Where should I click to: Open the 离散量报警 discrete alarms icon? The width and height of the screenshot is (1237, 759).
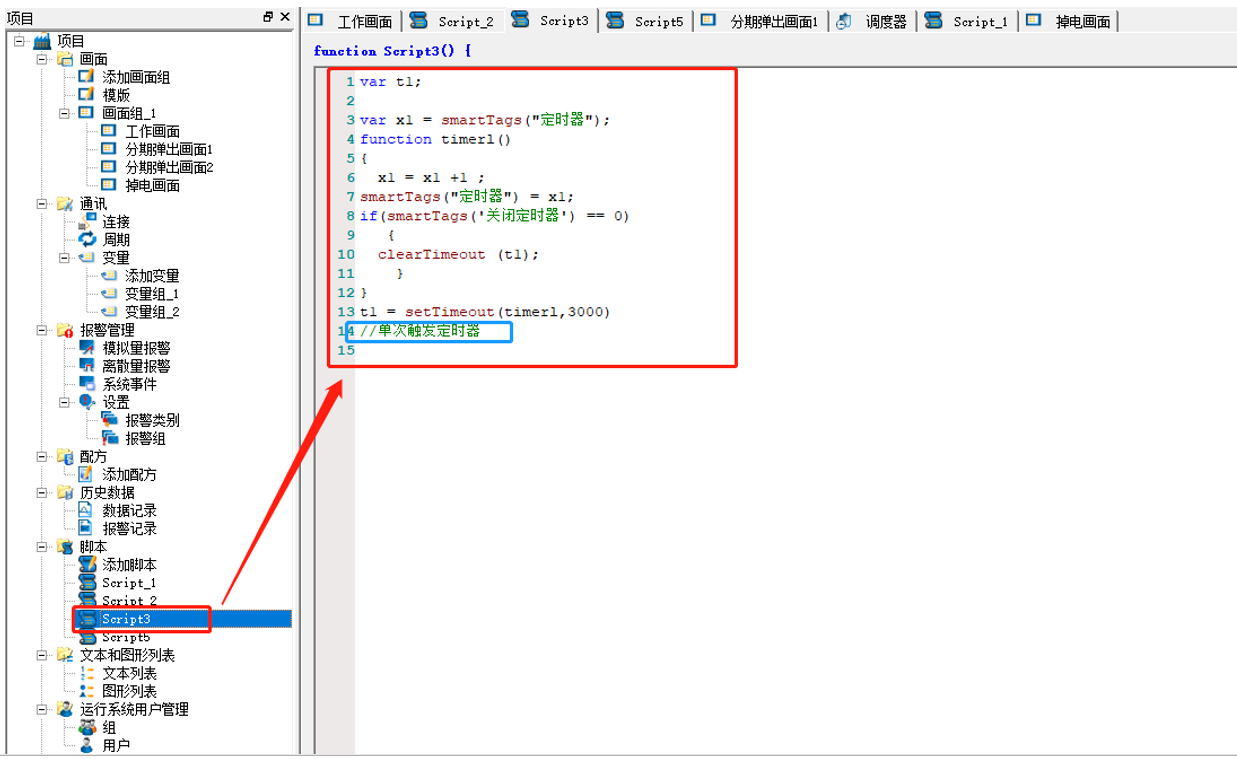[x=88, y=366]
